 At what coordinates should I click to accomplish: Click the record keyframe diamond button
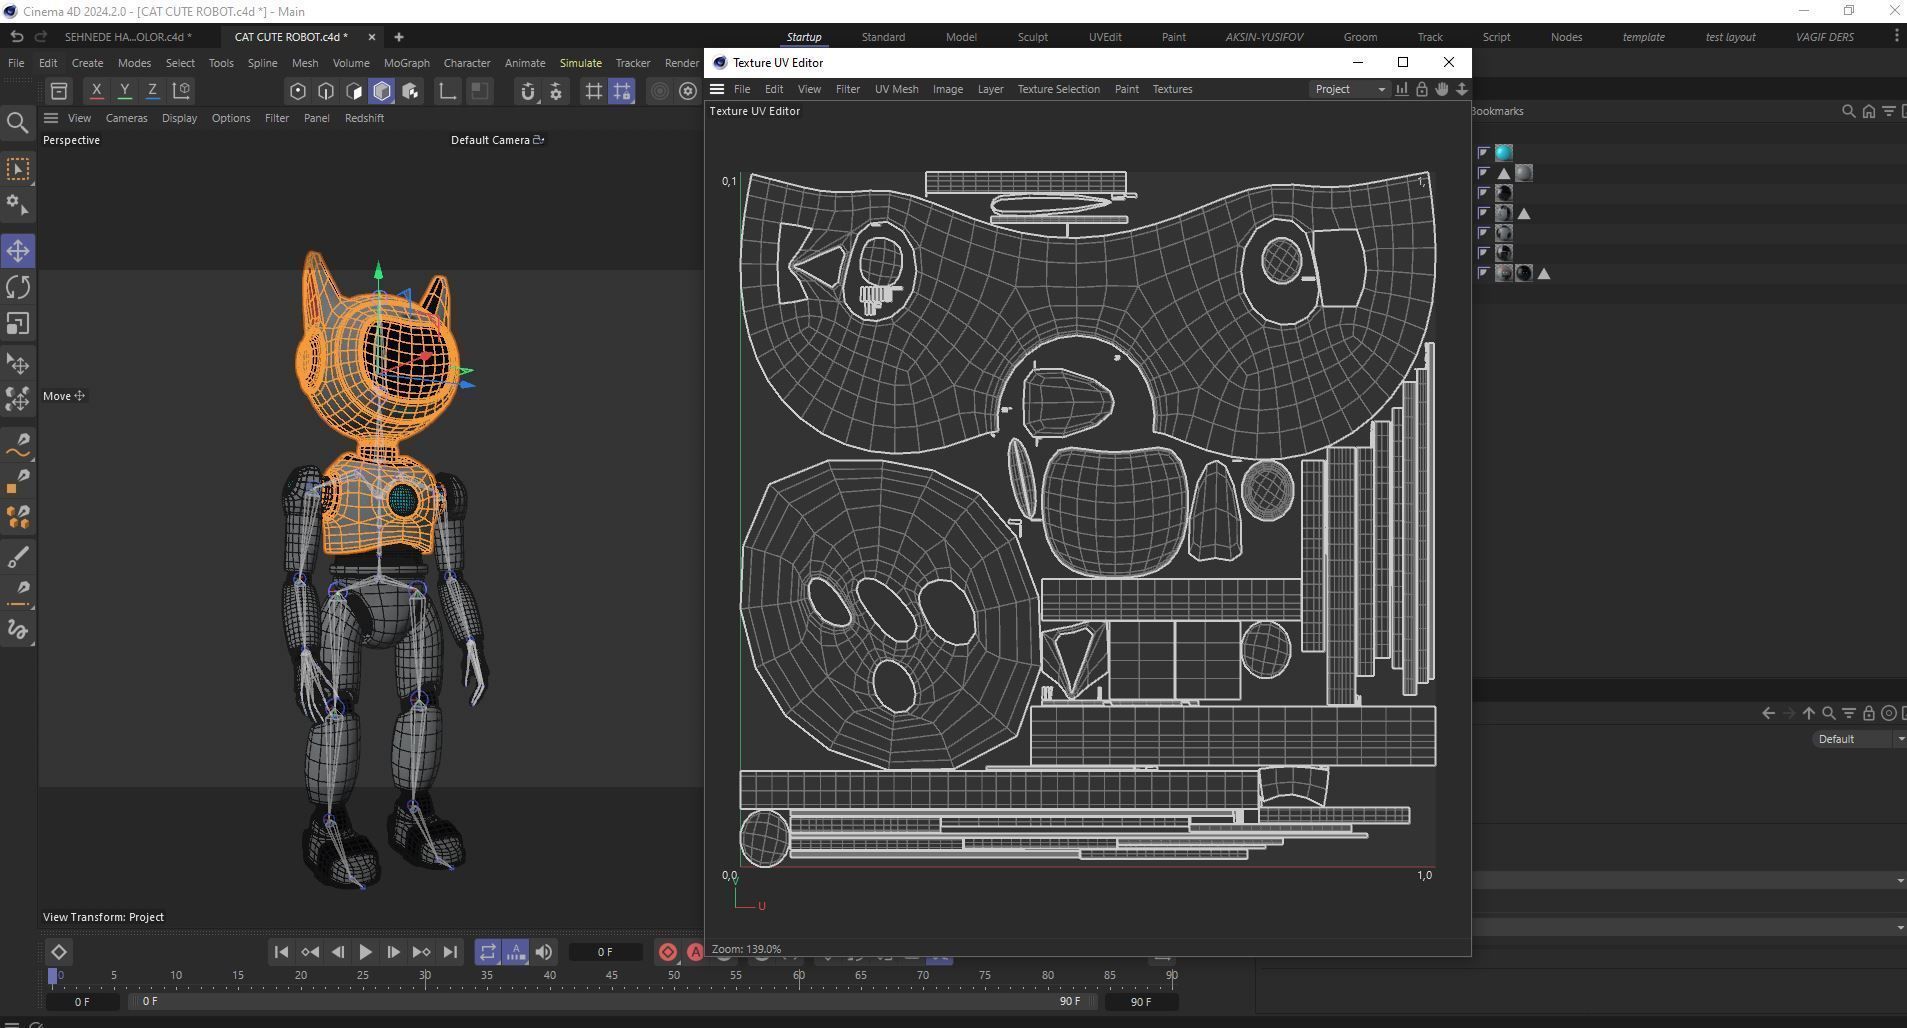[668, 952]
